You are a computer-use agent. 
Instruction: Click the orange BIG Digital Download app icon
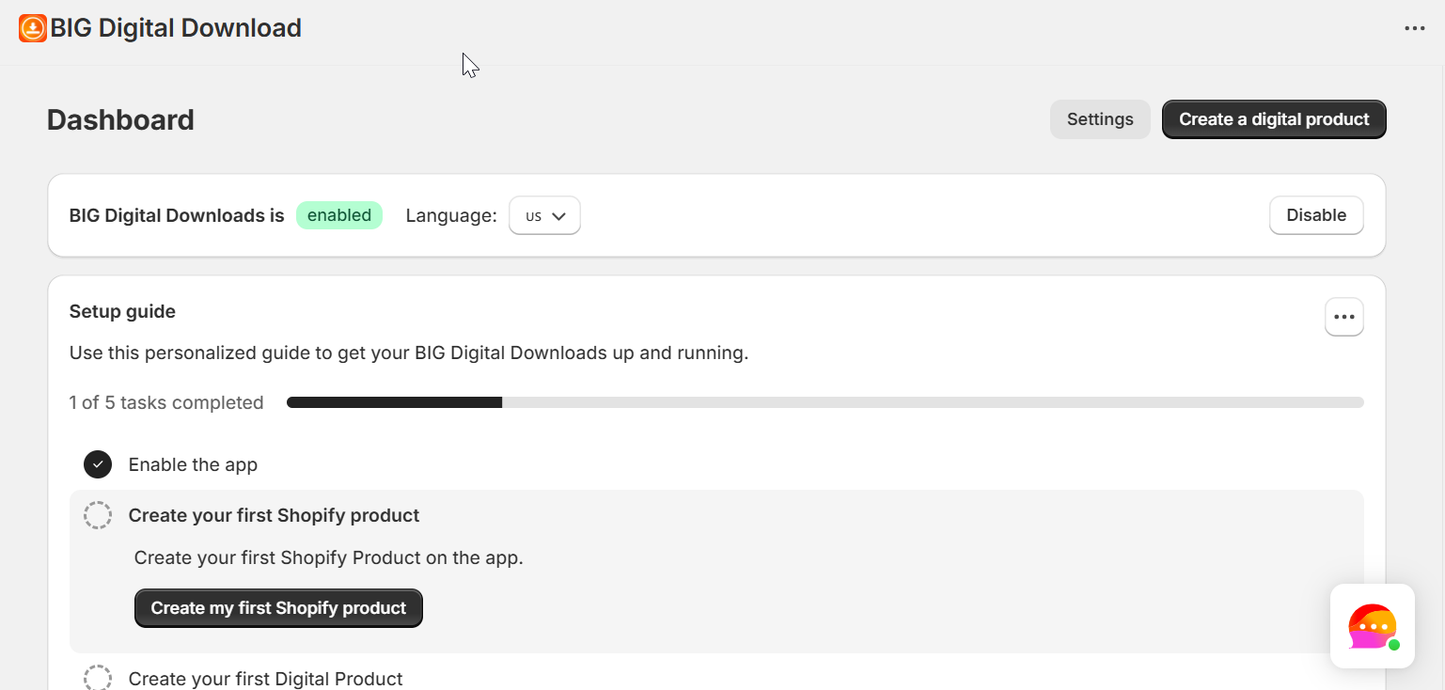(x=32, y=28)
